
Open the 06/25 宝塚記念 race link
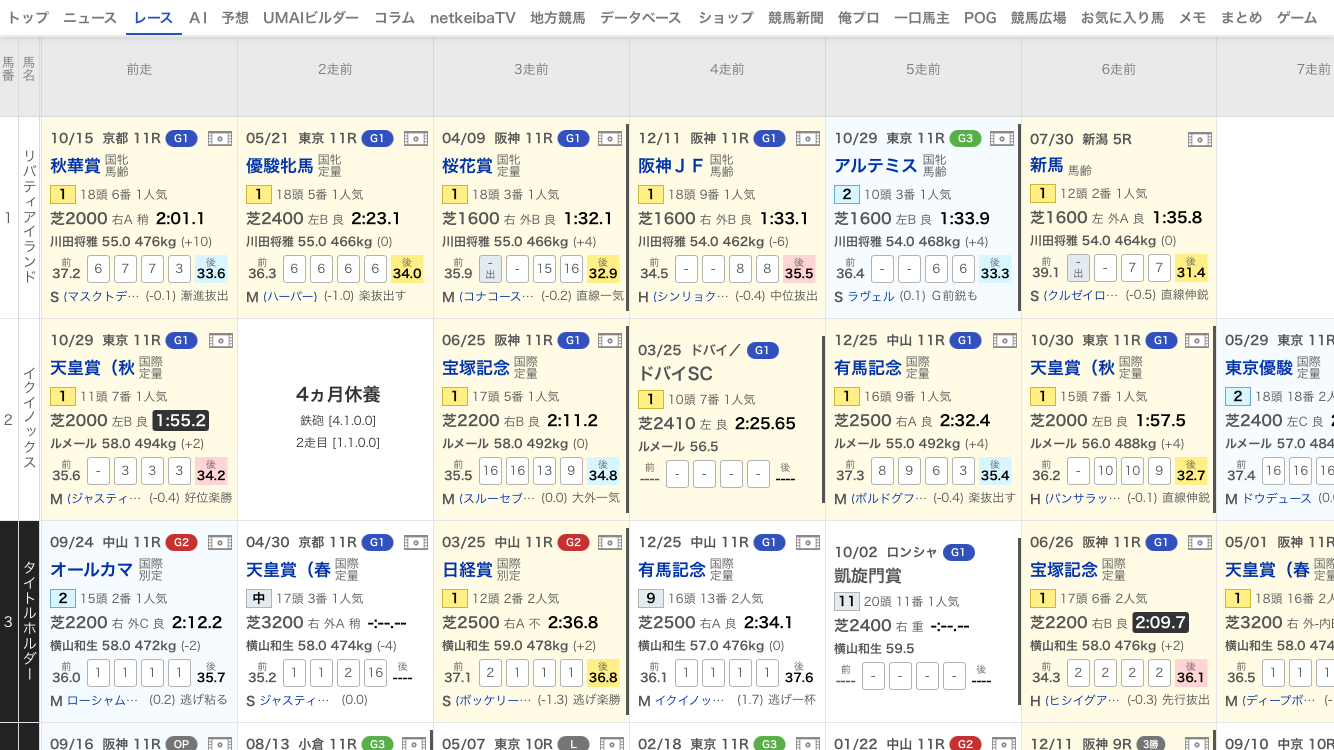point(476,368)
